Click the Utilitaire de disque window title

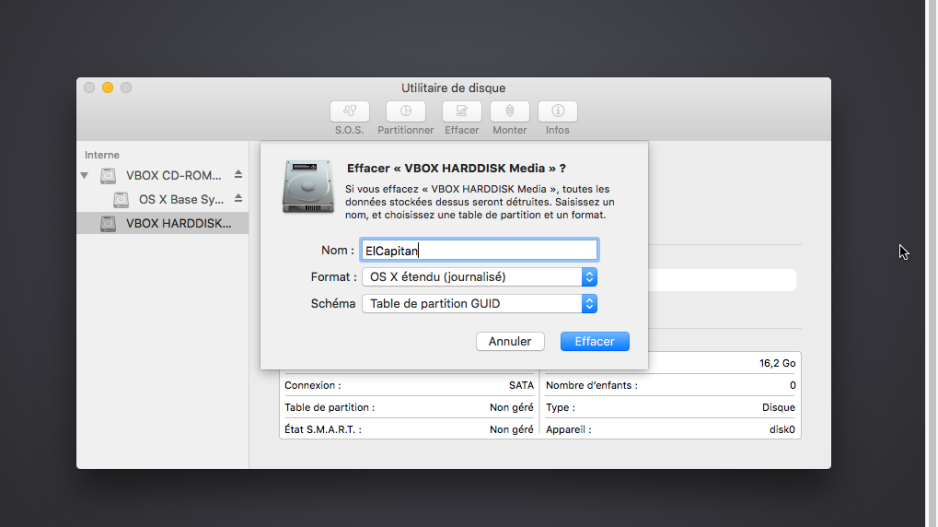(453, 88)
